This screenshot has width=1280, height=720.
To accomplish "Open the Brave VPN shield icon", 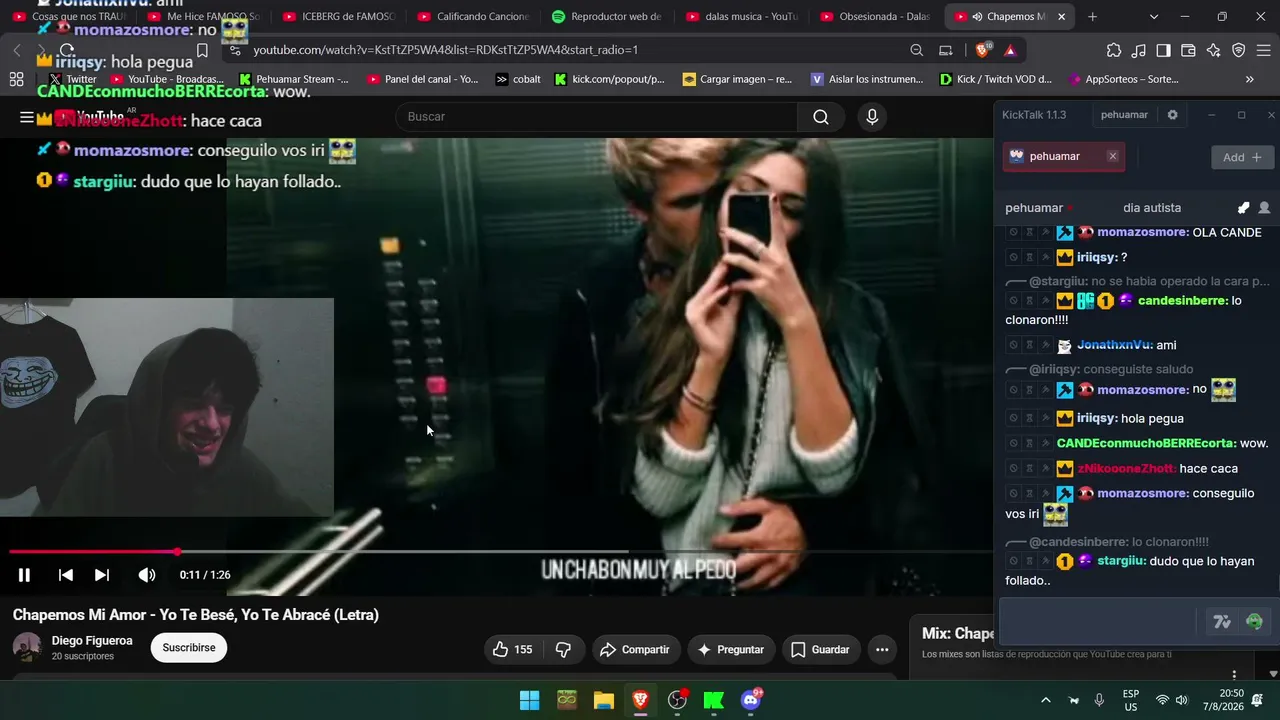I will point(1239,50).
